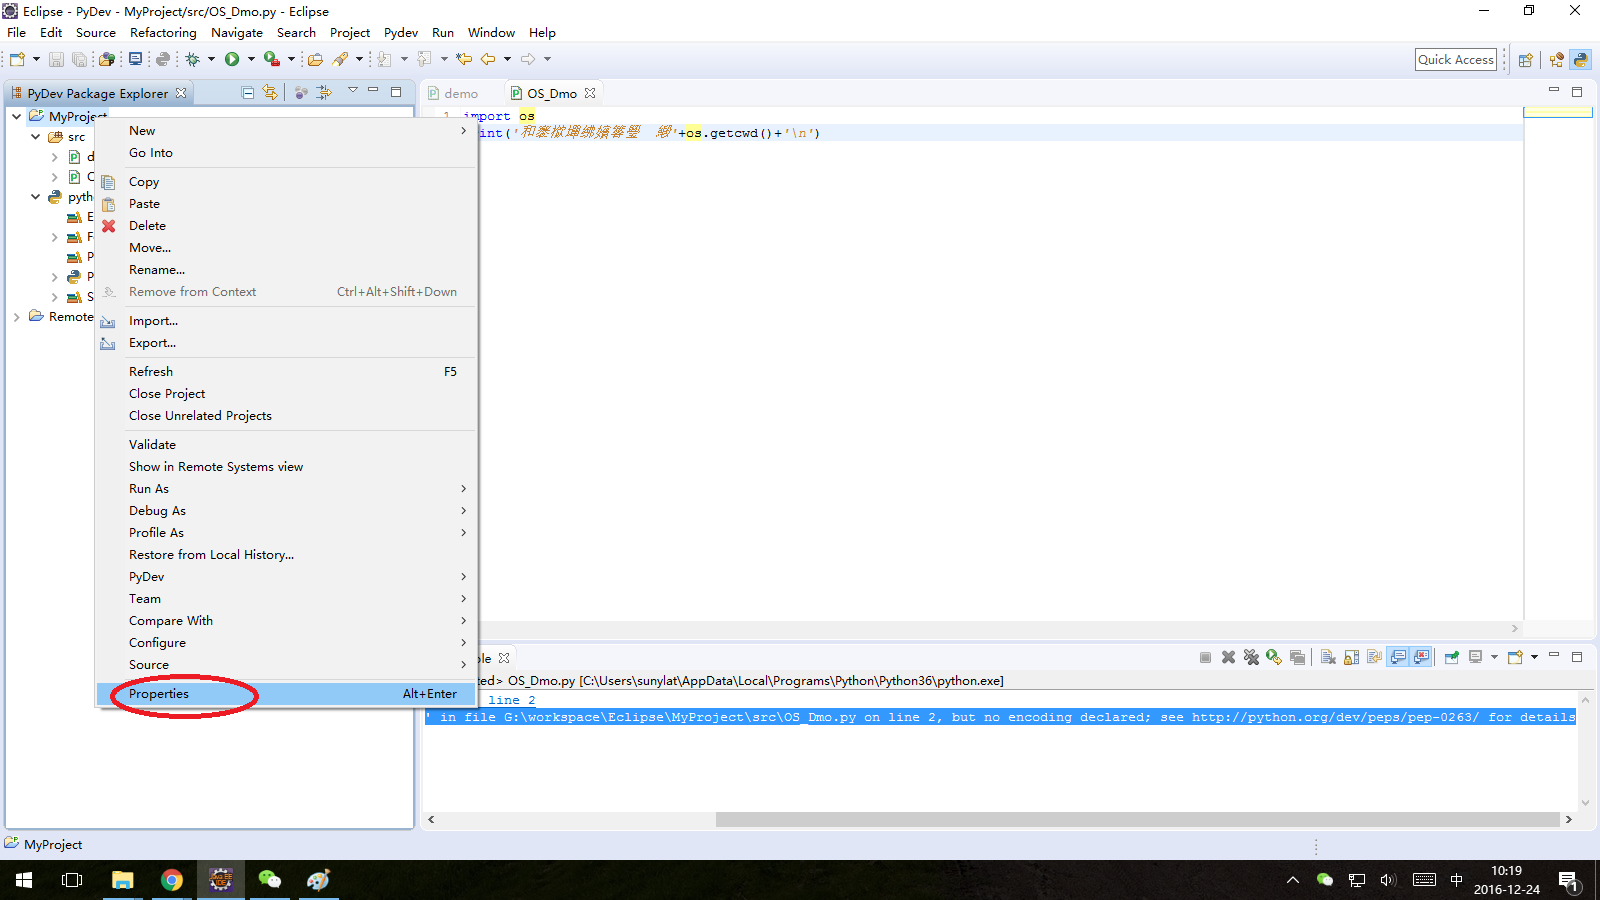The image size is (1600, 900).
Task: Click the Run External Tools icon
Action: click(x=272, y=59)
